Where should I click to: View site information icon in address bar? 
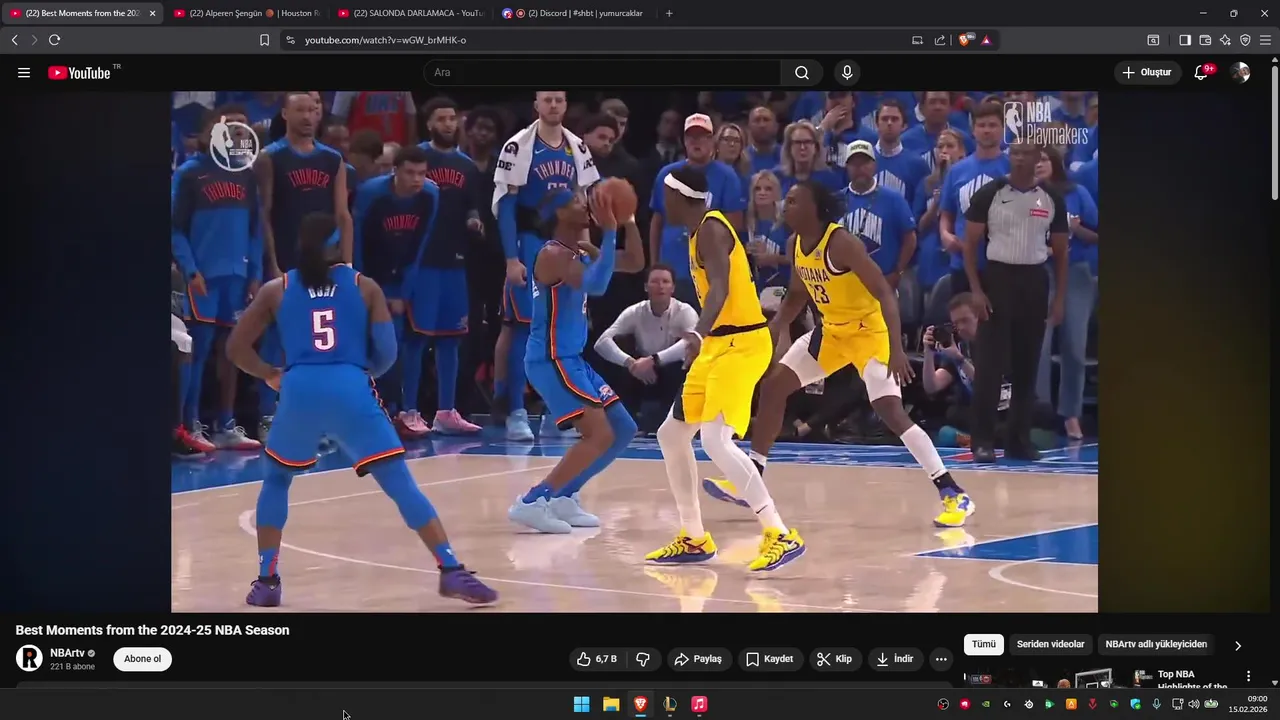coord(290,40)
